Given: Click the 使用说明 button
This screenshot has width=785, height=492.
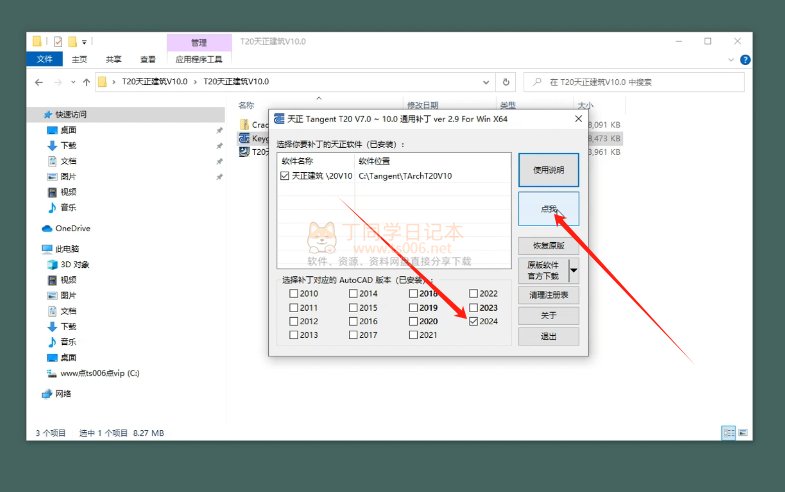Looking at the screenshot, I should (x=549, y=170).
